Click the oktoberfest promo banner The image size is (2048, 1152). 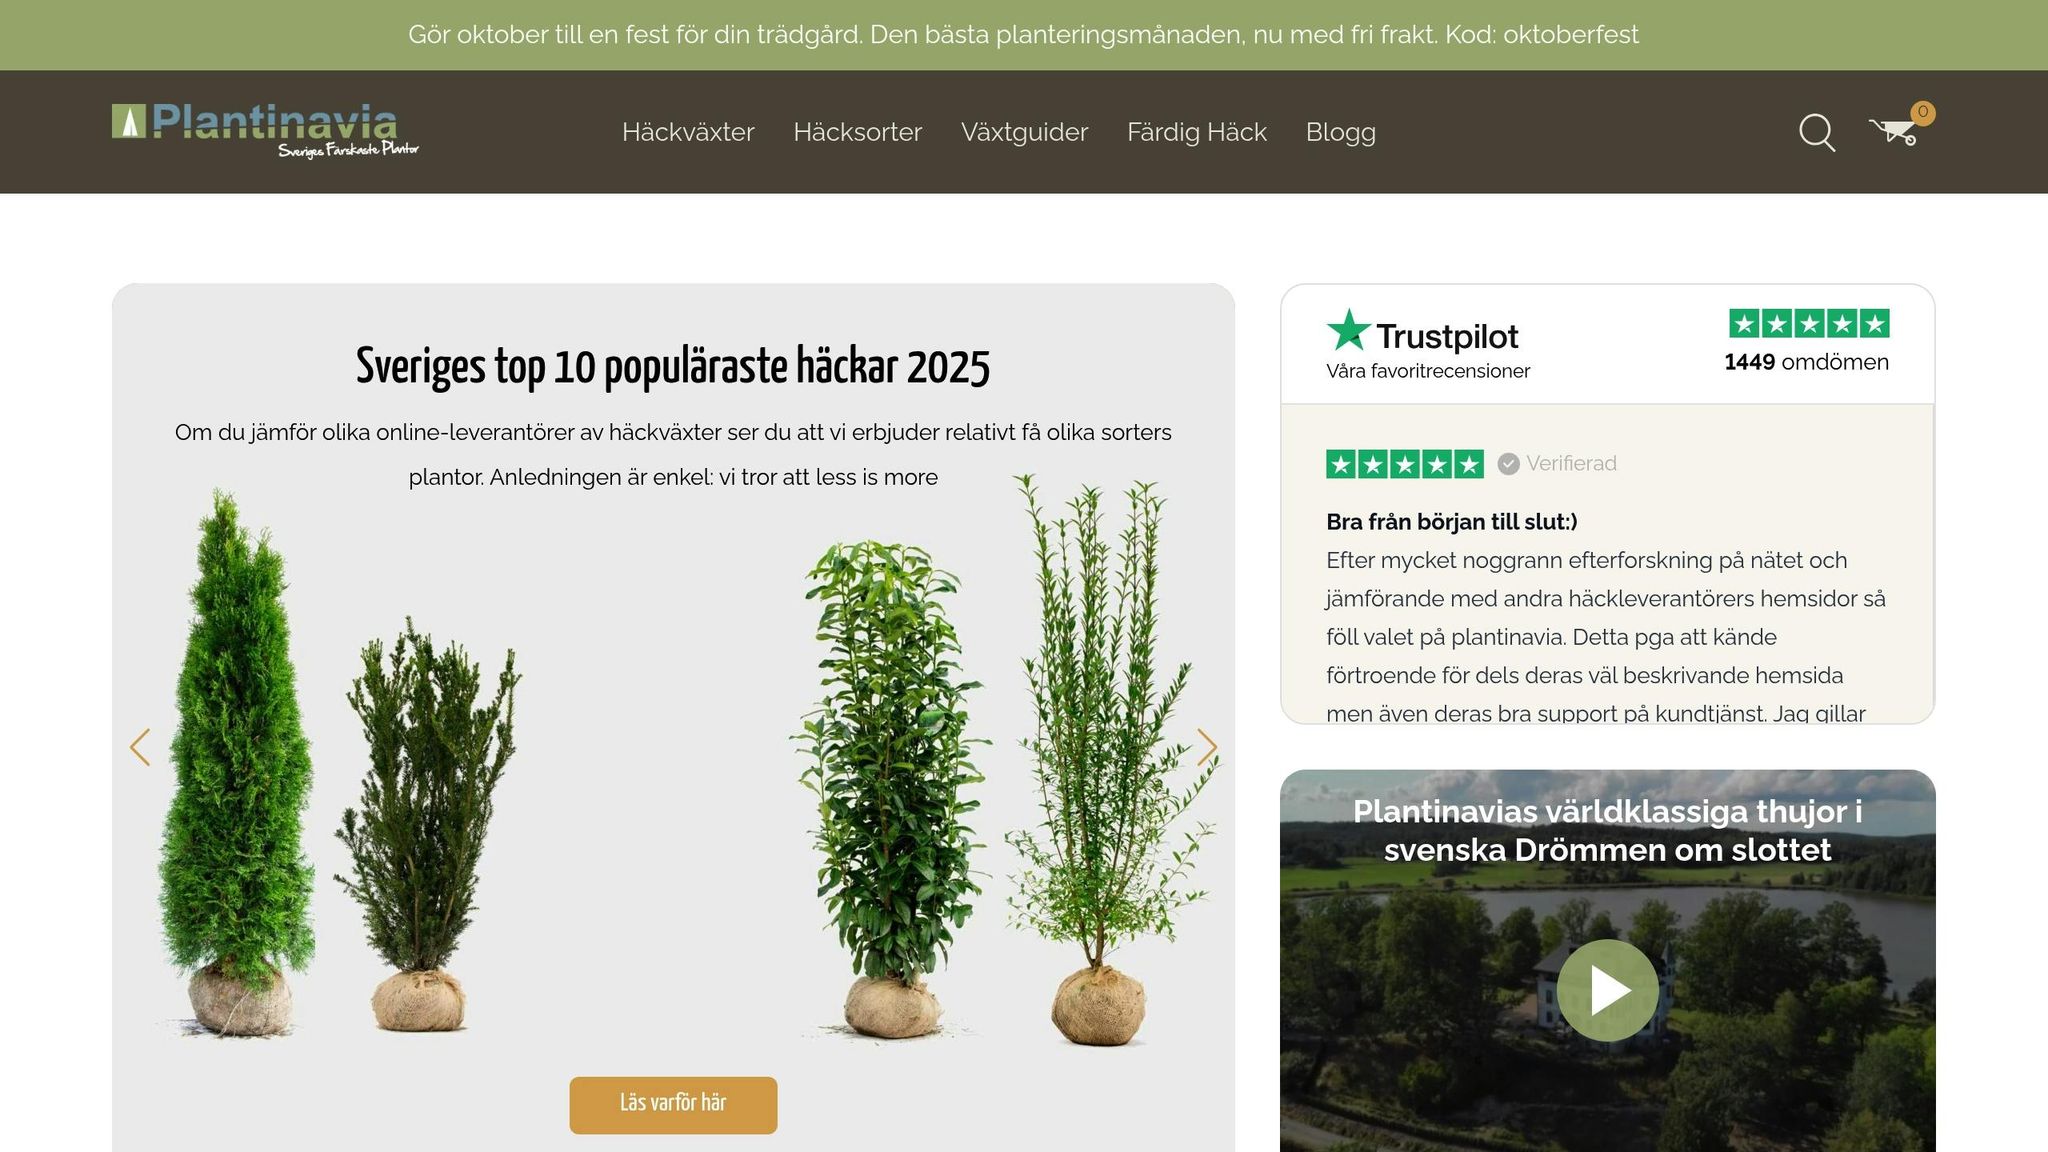tap(1024, 35)
